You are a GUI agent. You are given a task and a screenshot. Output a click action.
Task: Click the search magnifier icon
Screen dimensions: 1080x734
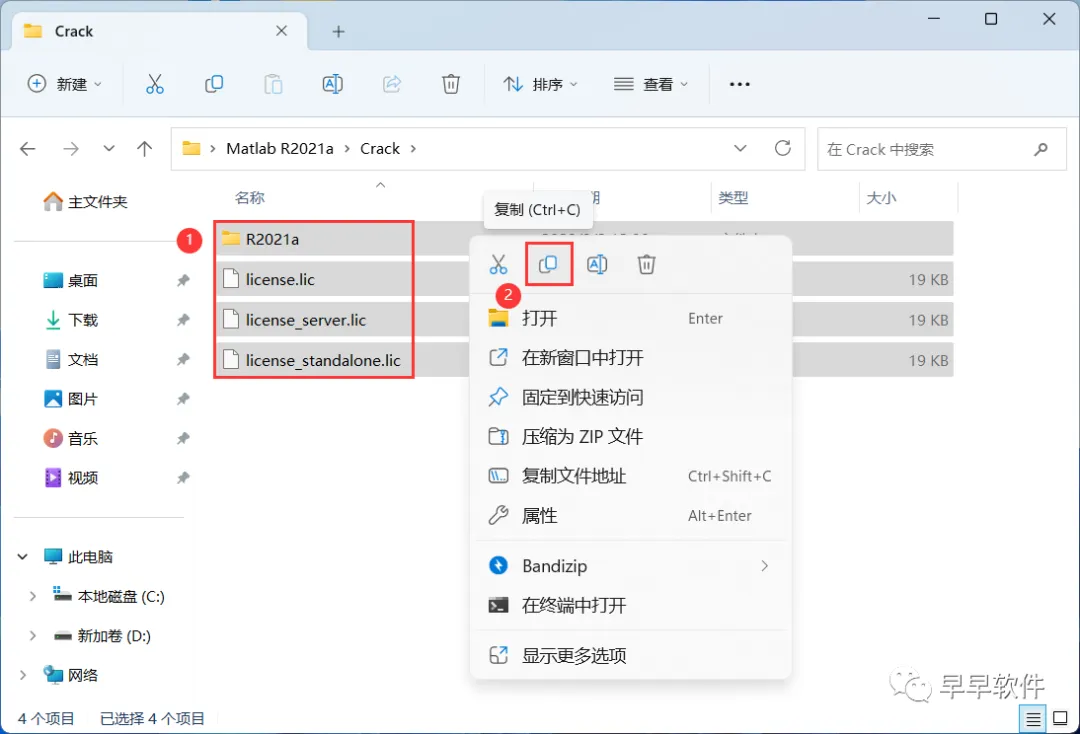(x=1041, y=149)
